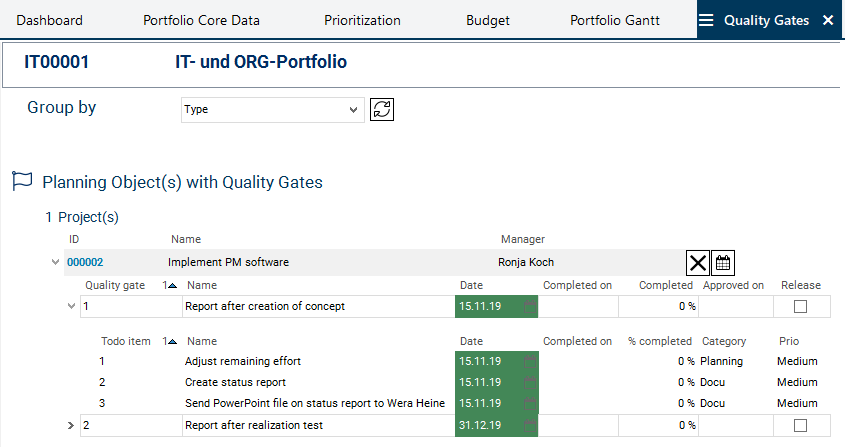
Task: Switch to the Portfolio Gantt tab
Action: pyautogui.click(x=614, y=20)
